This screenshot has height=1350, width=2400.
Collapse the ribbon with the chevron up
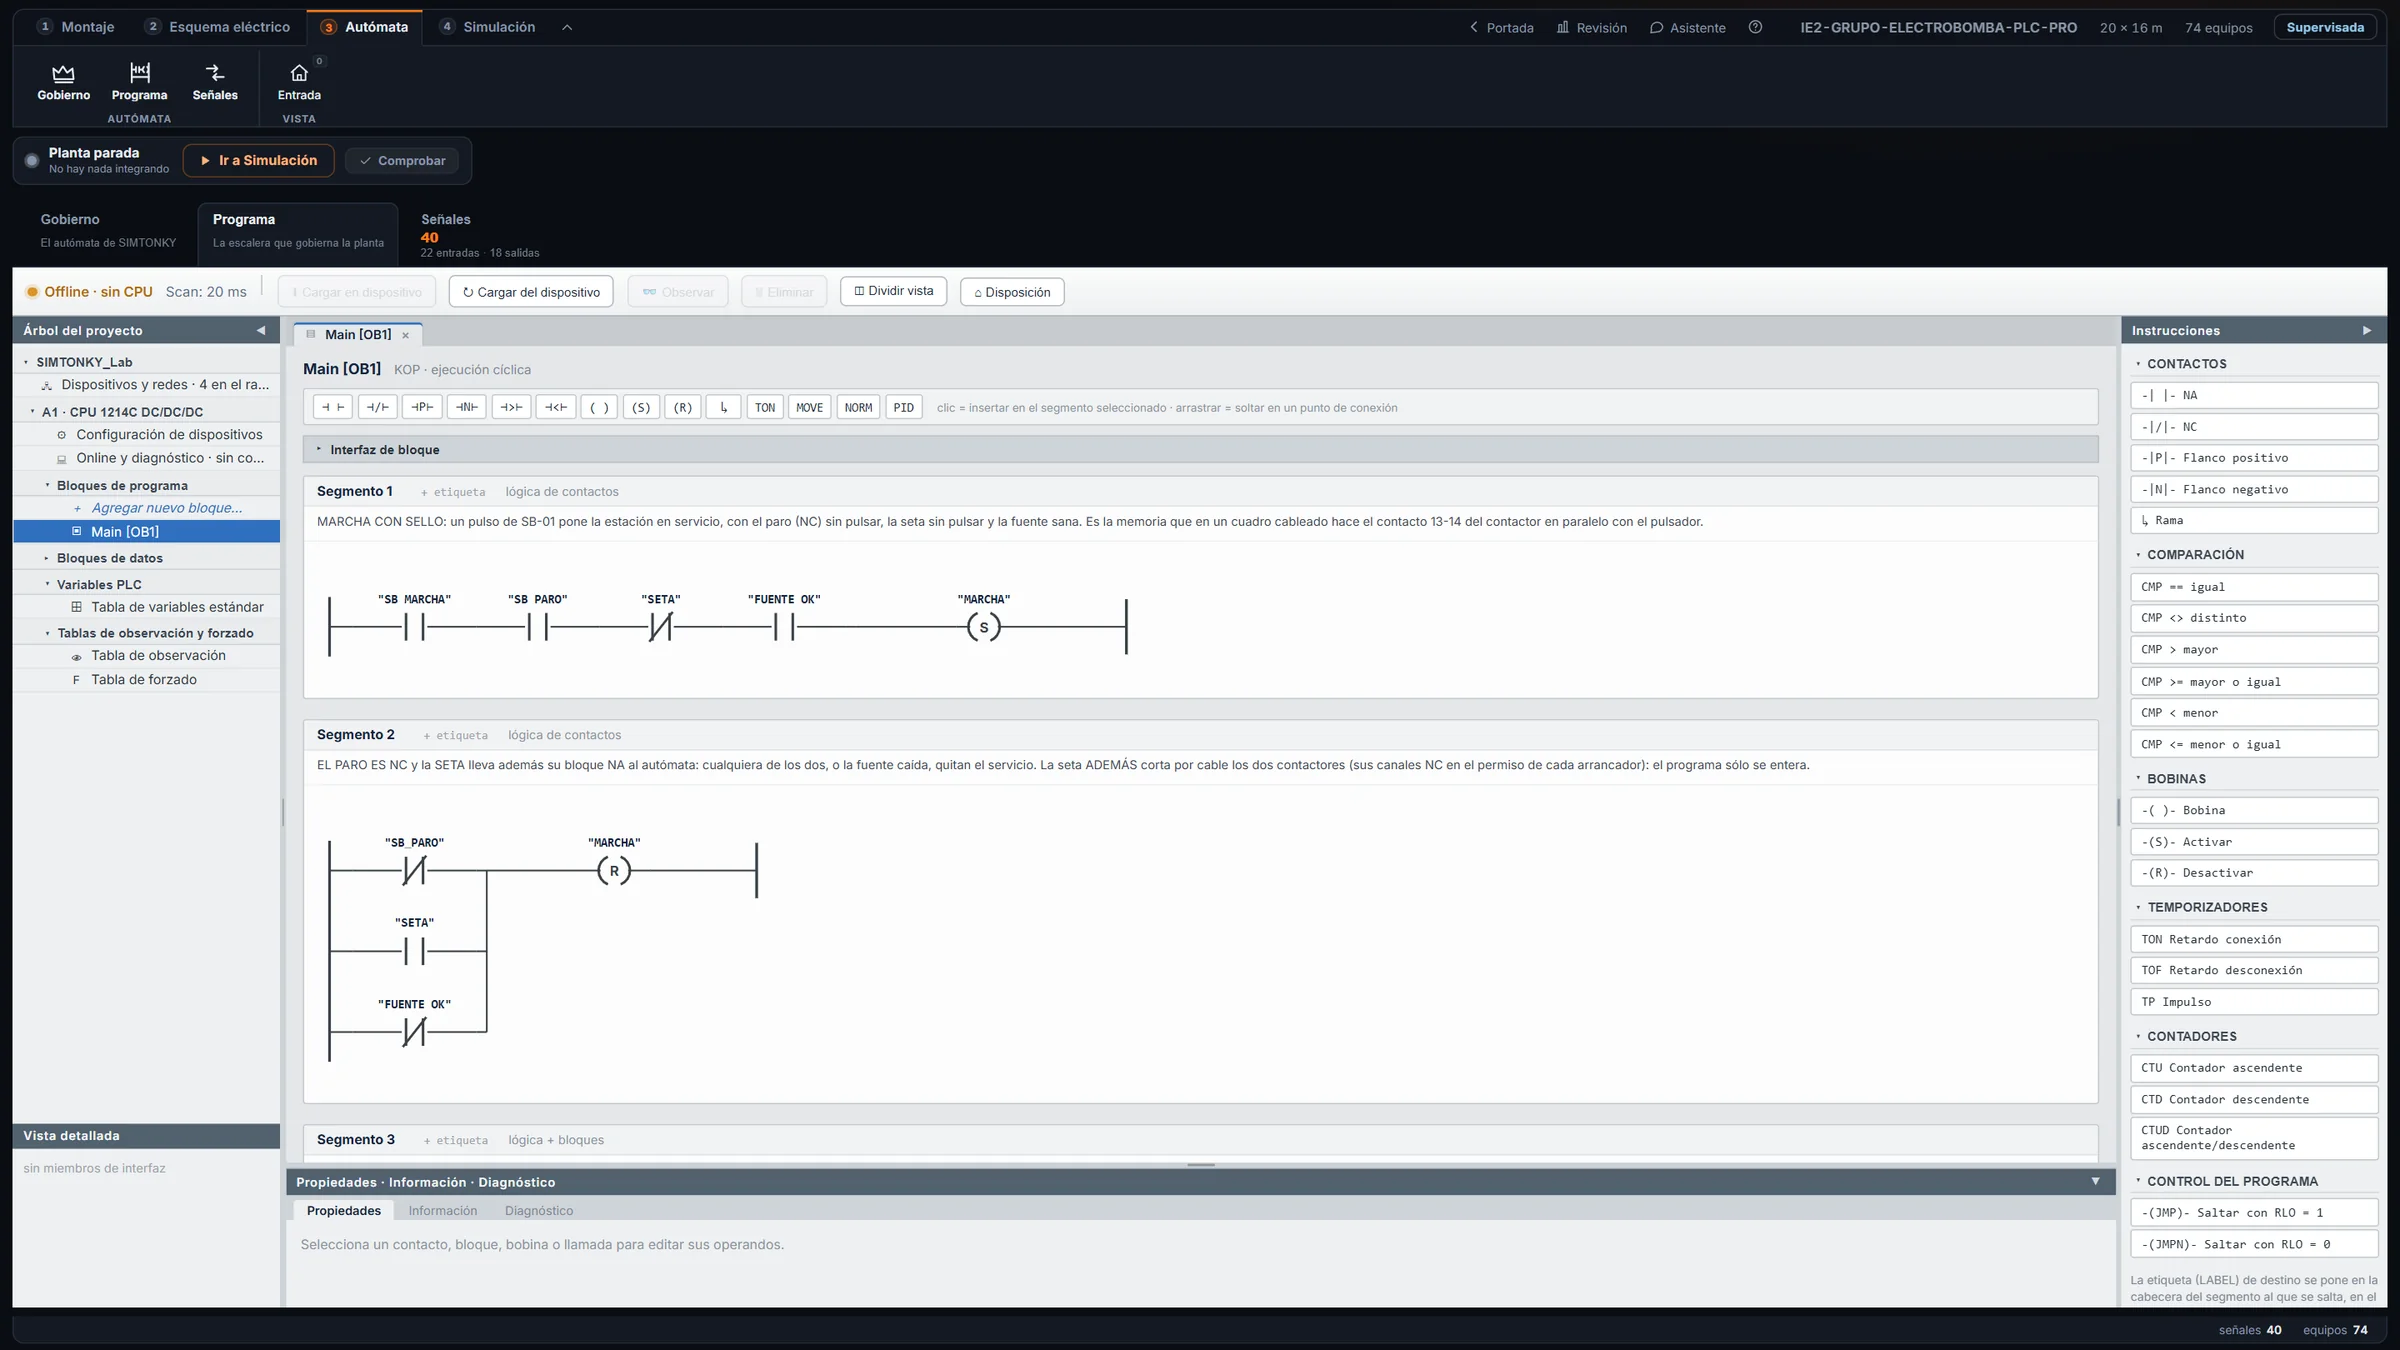(567, 27)
